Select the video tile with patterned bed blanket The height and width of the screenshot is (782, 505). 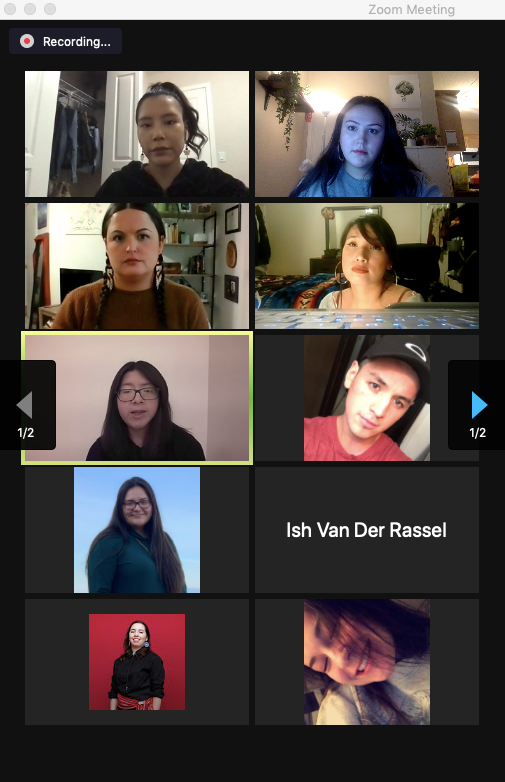click(367, 266)
